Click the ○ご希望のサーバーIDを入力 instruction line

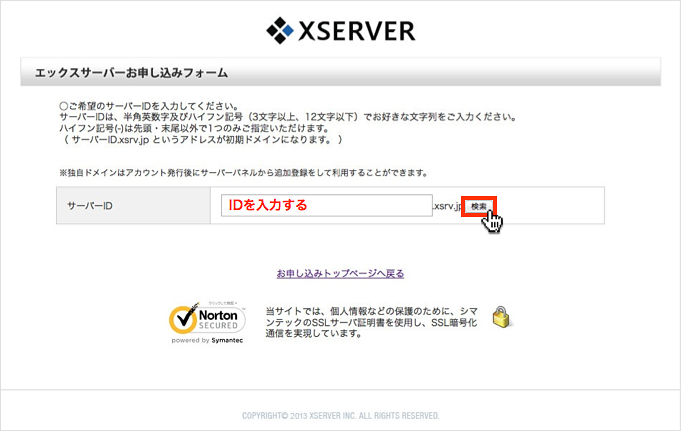pyautogui.click(x=149, y=106)
